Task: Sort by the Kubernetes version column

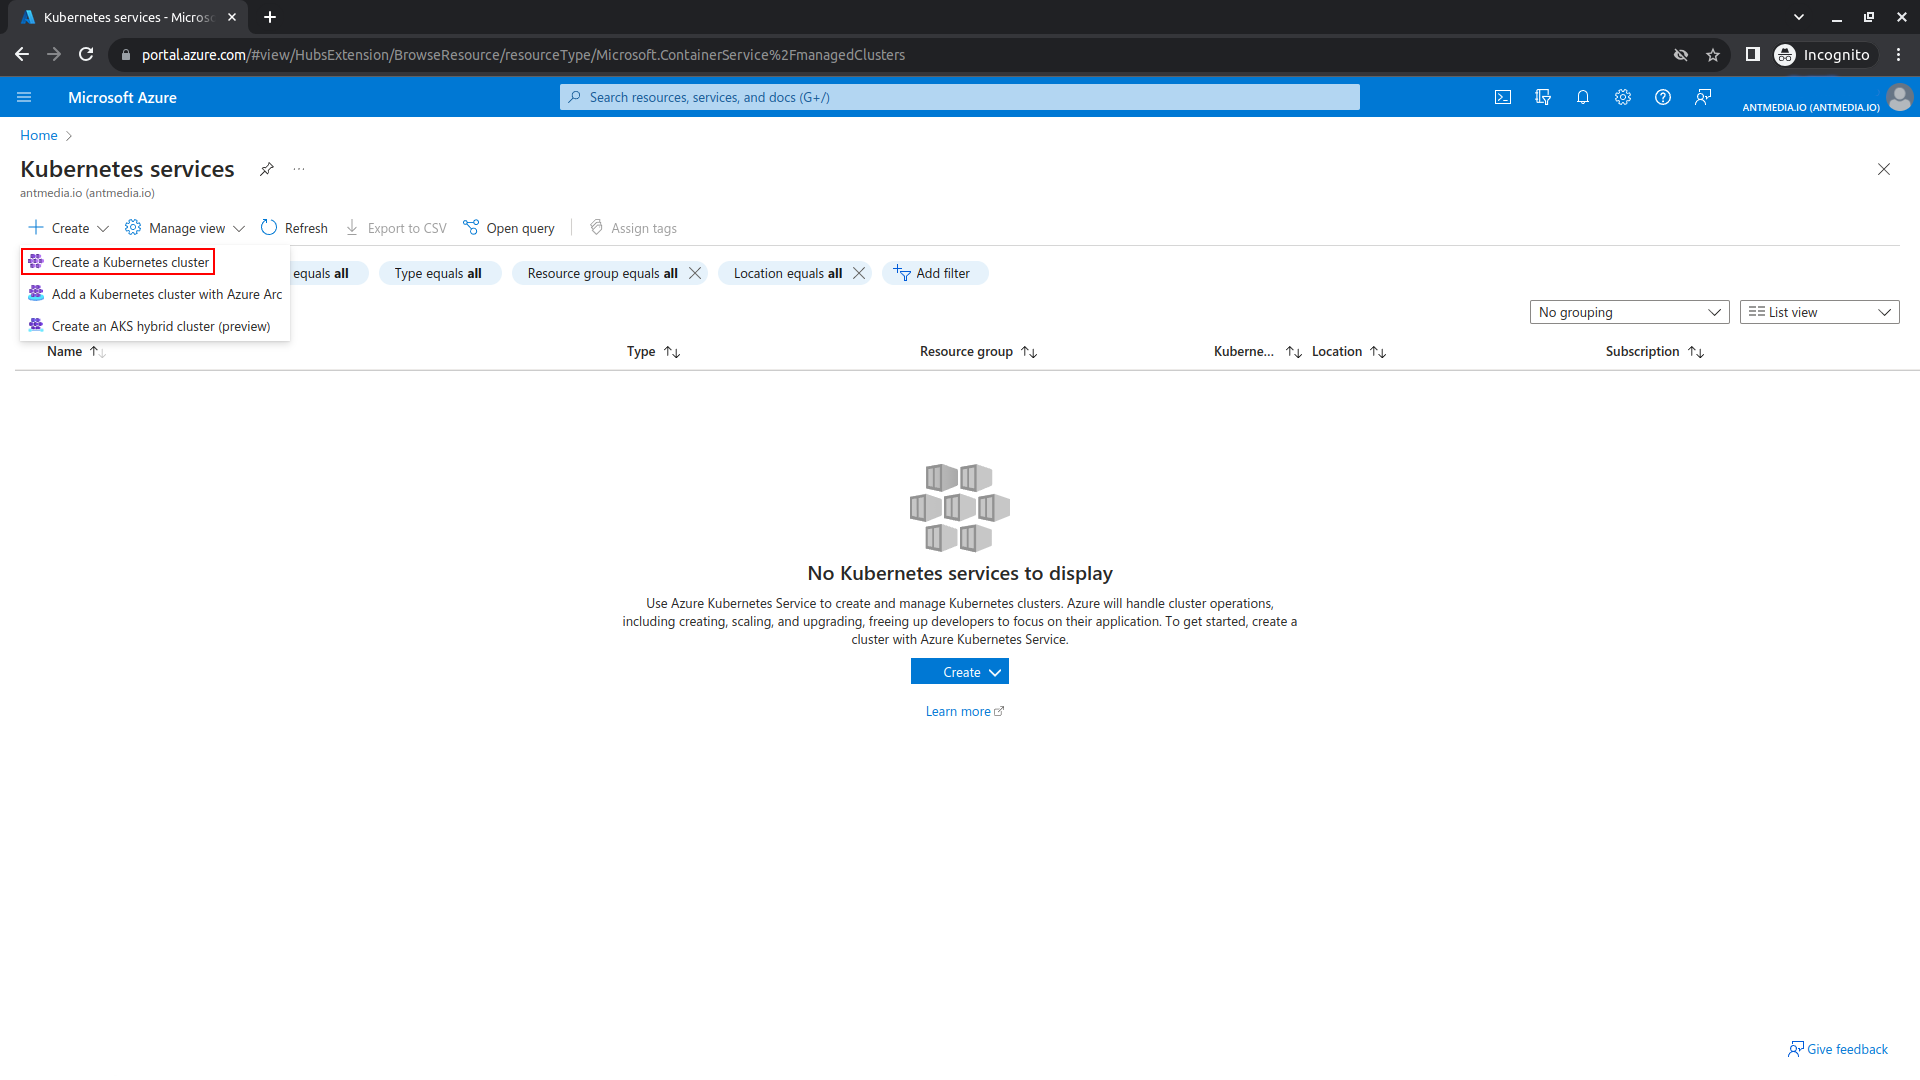Action: click(1257, 351)
